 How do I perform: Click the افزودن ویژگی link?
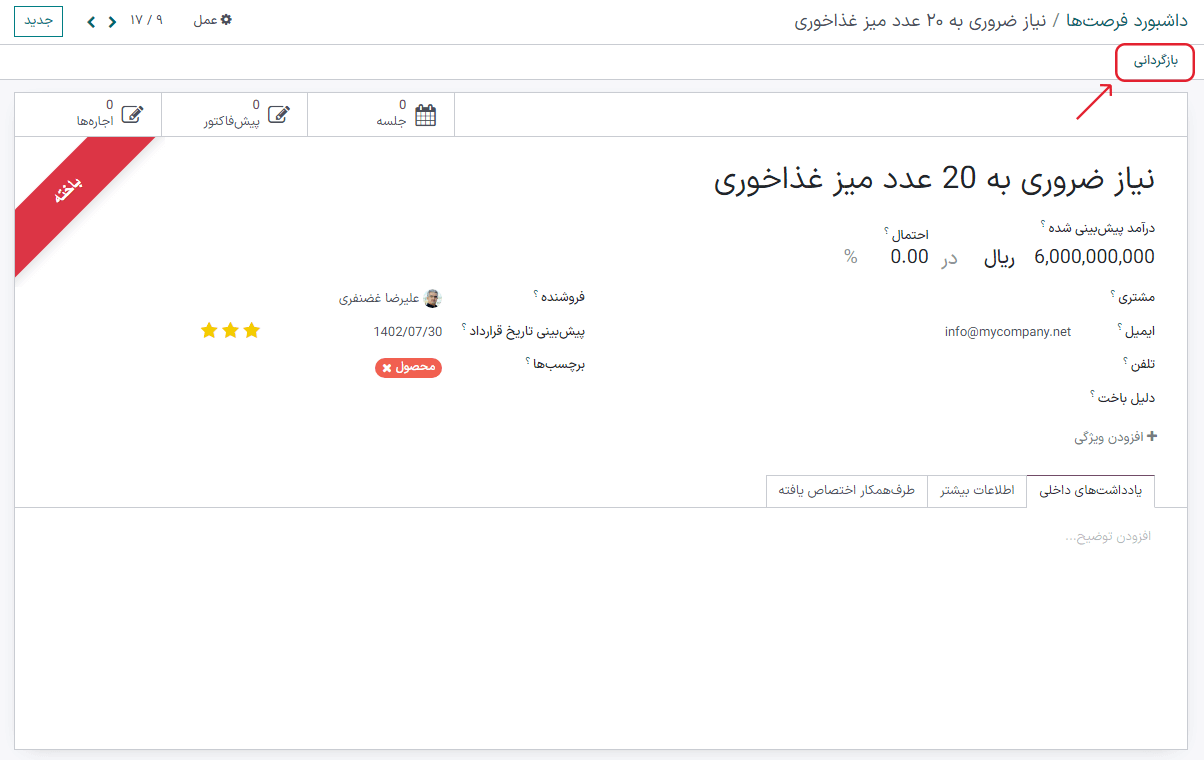point(1113,436)
